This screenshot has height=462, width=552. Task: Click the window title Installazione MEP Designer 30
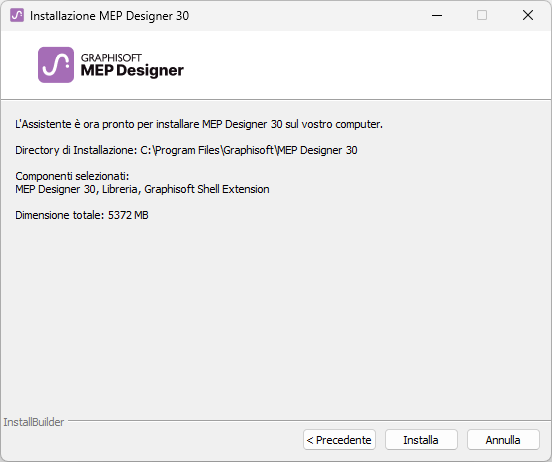[x=109, y=16]
